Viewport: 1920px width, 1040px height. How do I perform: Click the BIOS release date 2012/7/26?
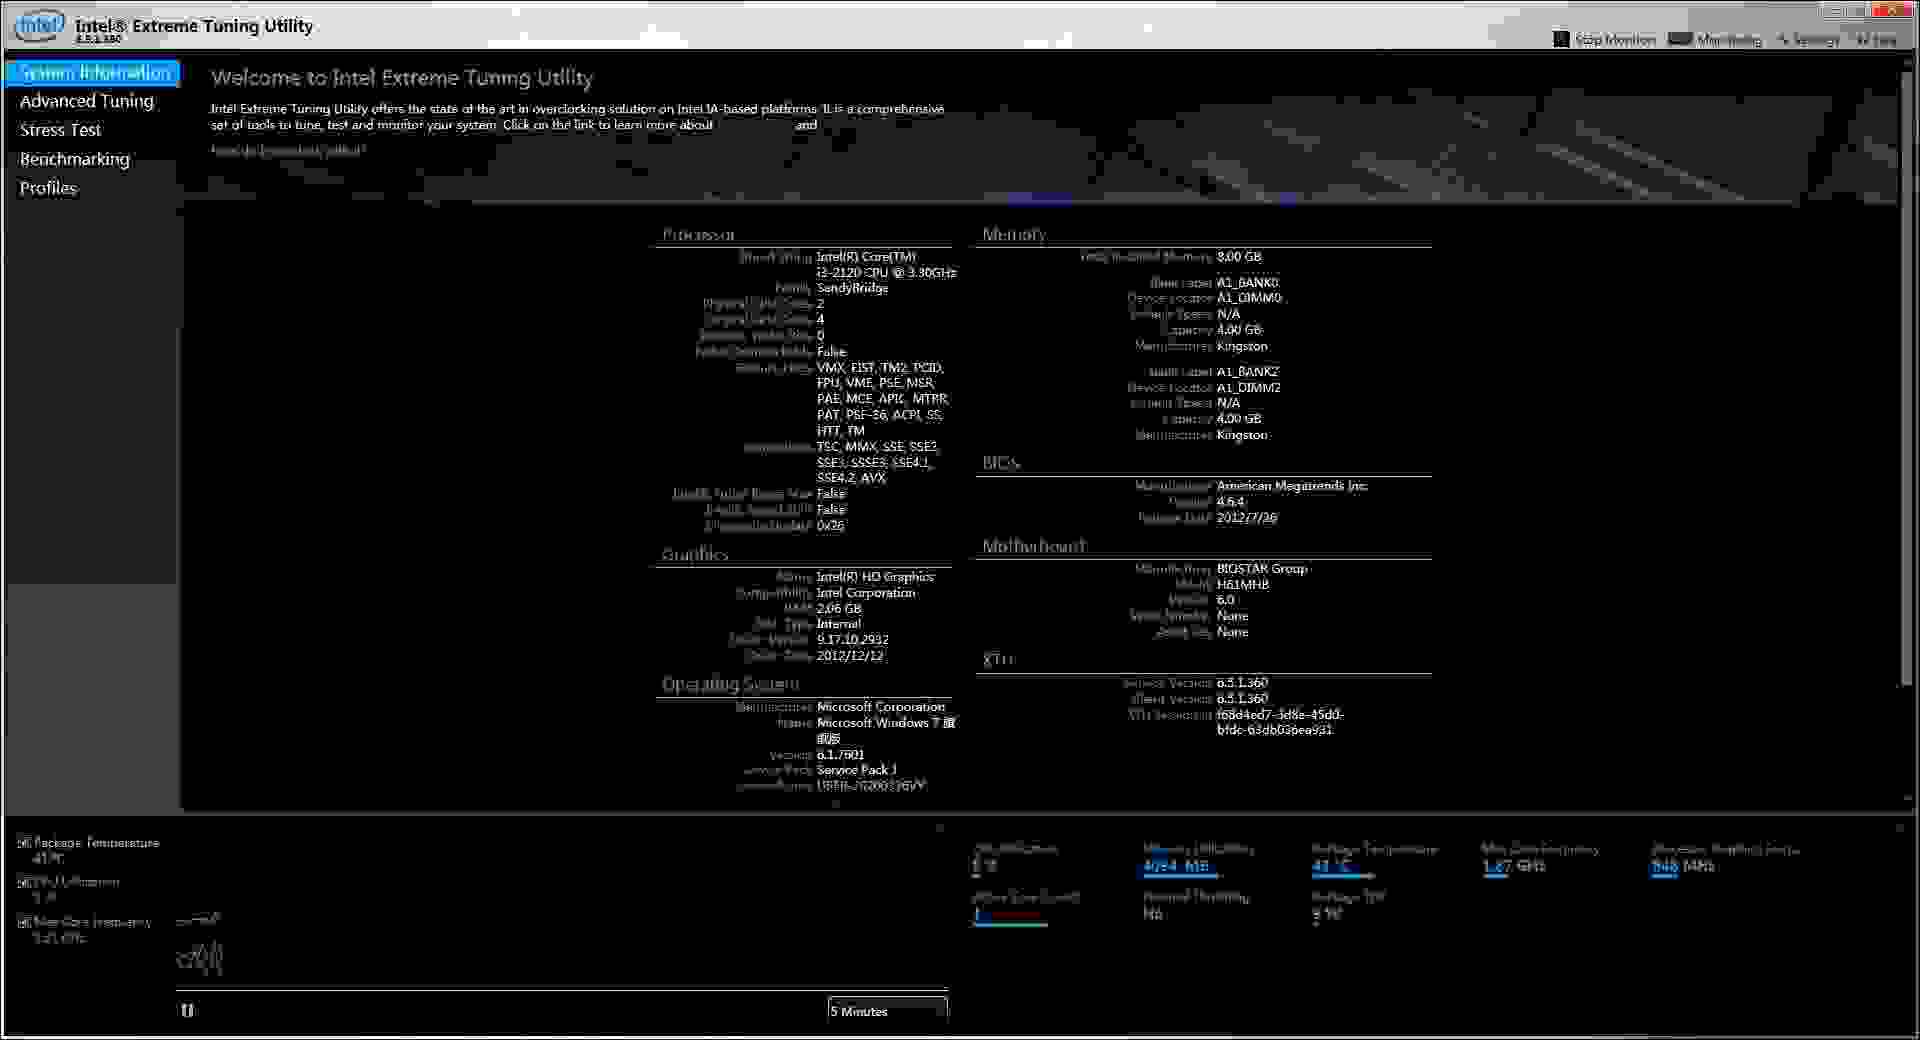(x=1246, y=518)
